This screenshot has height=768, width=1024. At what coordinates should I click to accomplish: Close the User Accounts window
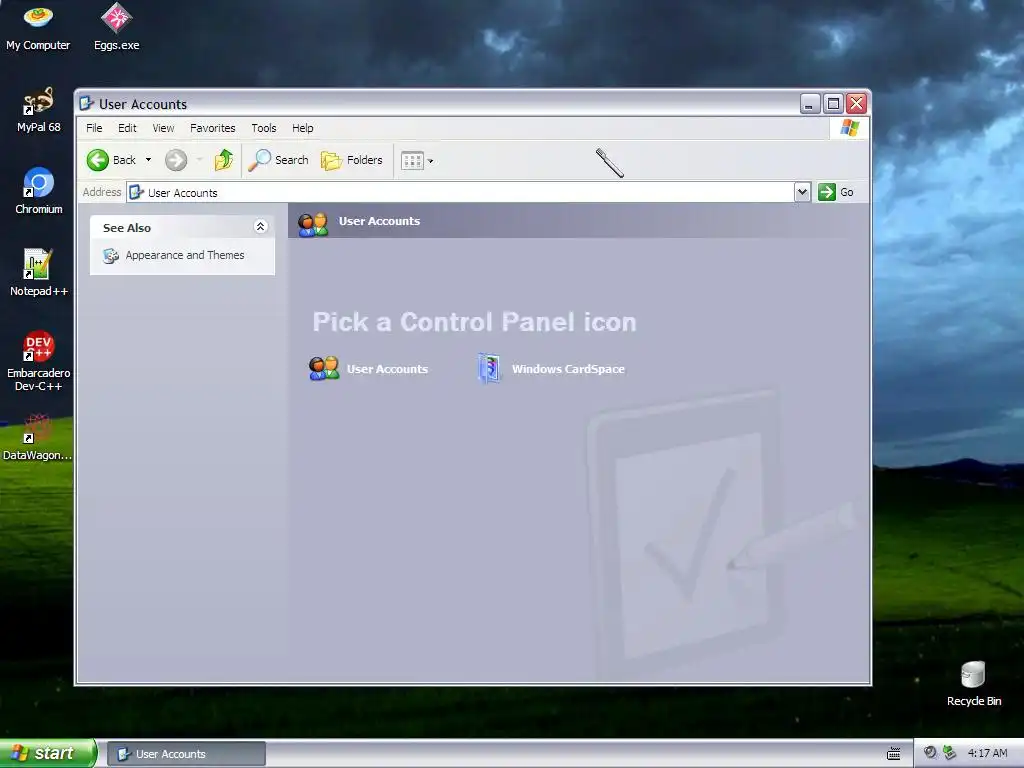pyautogui.click(x=856, y=104)
